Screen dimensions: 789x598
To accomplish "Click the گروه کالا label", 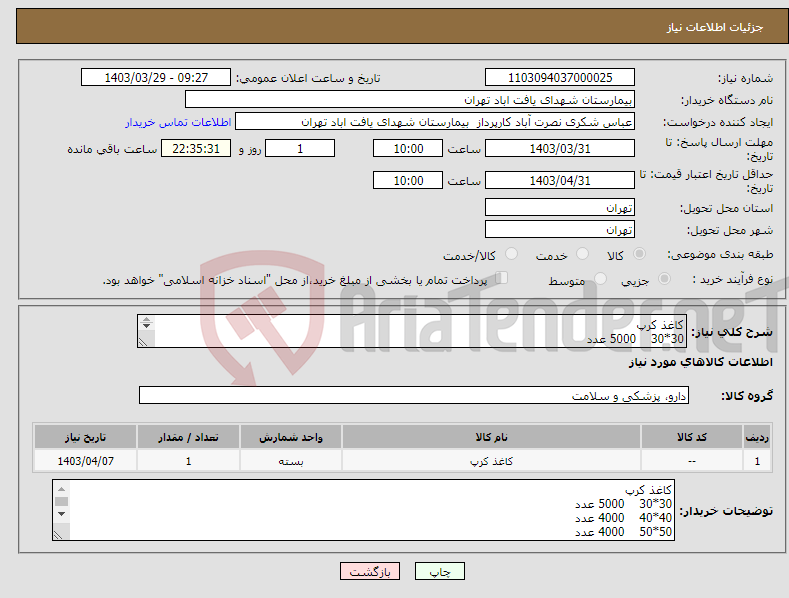I will (747, 396).
